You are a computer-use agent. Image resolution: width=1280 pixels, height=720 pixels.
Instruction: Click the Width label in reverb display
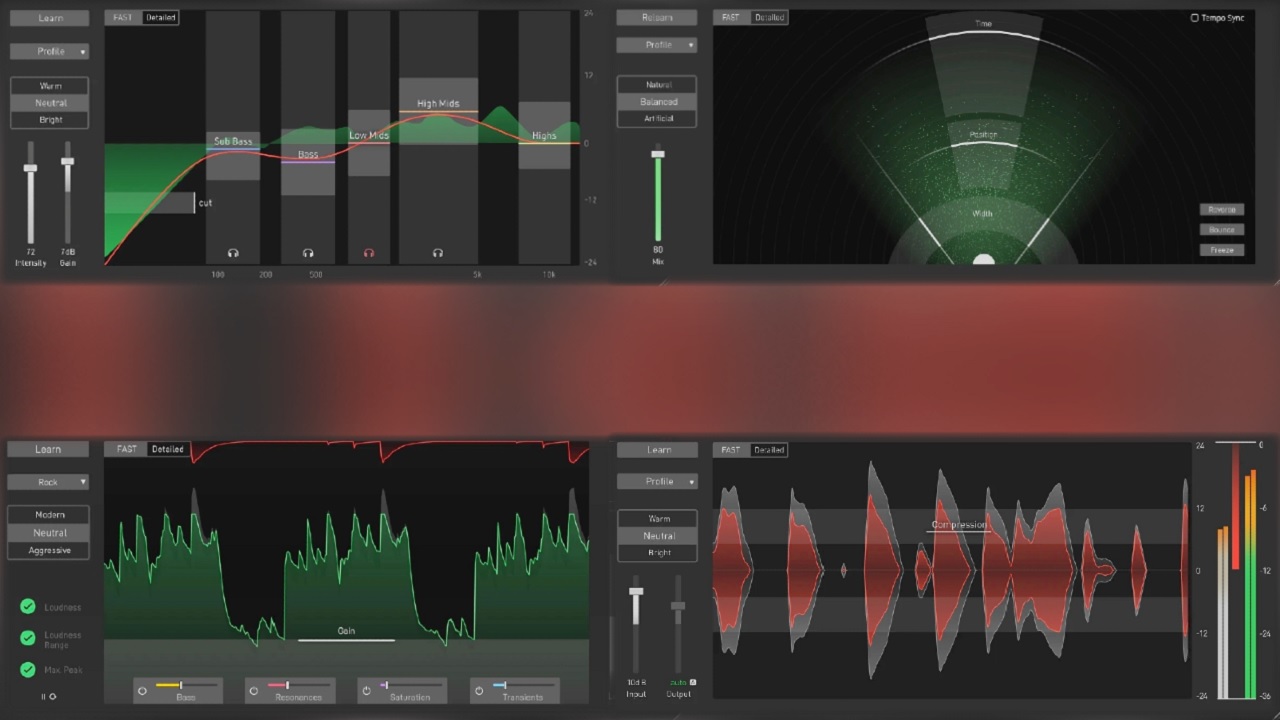tap(983, 214)
